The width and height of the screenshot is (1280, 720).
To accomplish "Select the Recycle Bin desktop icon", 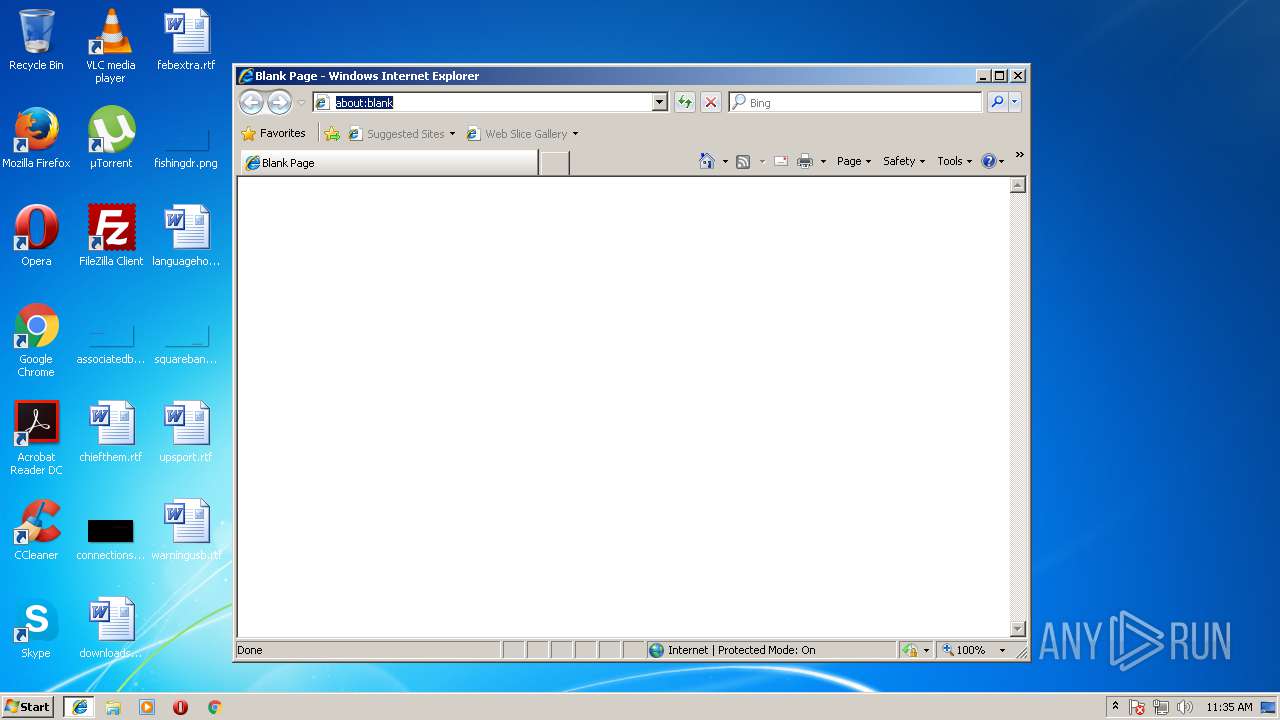I will point(36,40).
